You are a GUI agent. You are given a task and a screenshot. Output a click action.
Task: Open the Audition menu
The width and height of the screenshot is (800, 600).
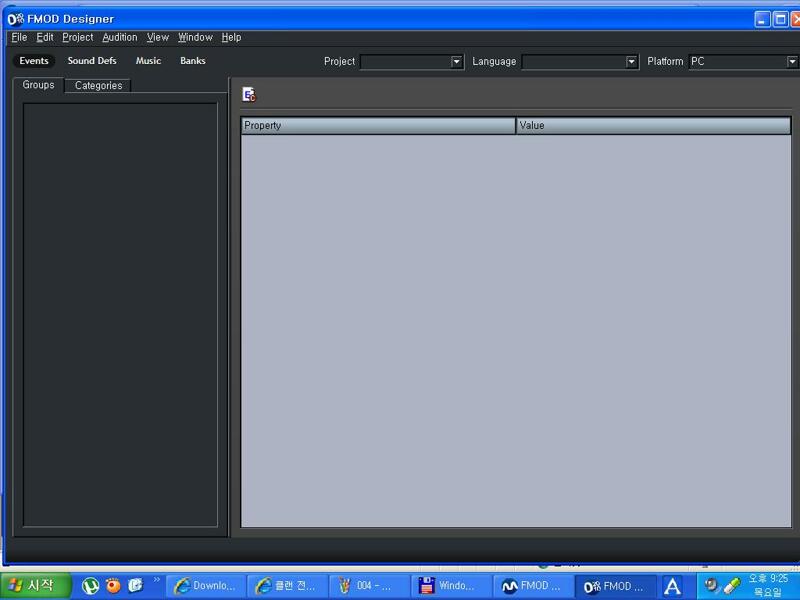point(120,37)
